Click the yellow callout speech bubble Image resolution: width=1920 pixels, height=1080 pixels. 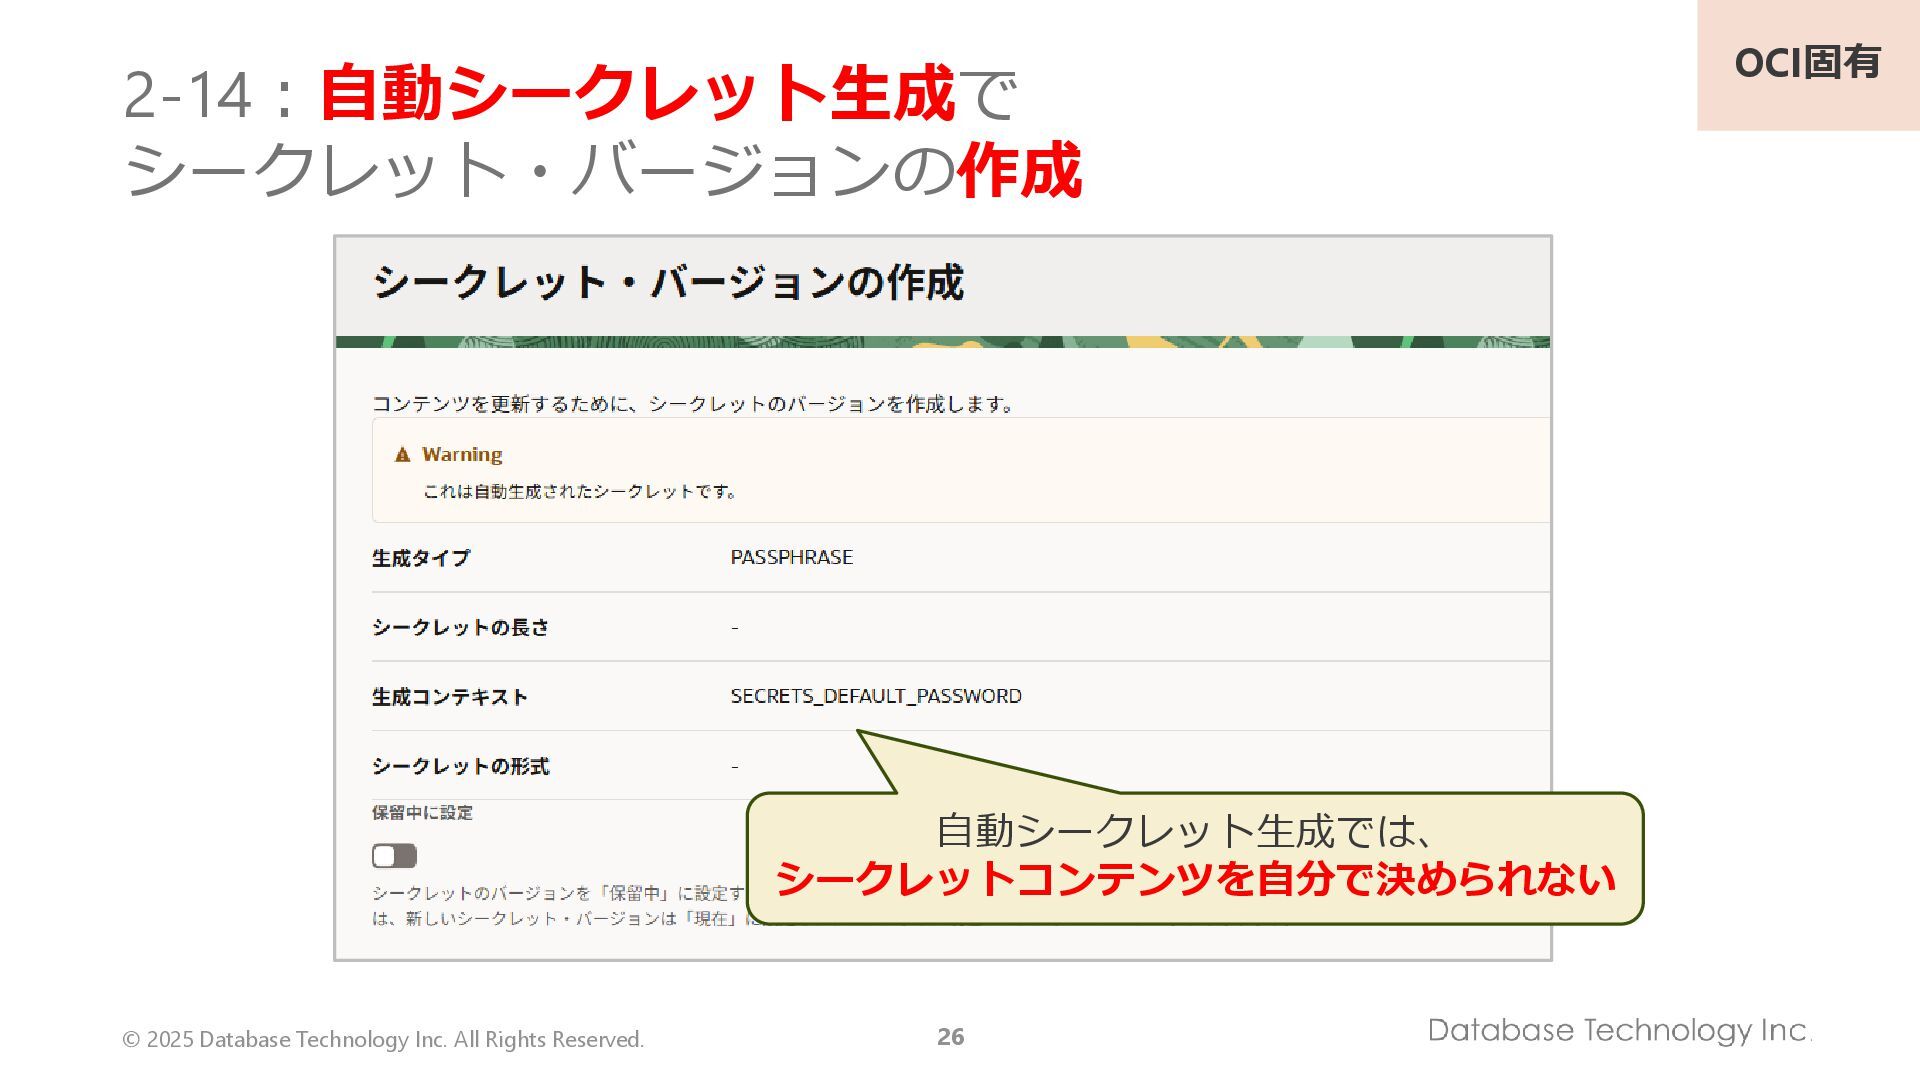coord(1194,858)
